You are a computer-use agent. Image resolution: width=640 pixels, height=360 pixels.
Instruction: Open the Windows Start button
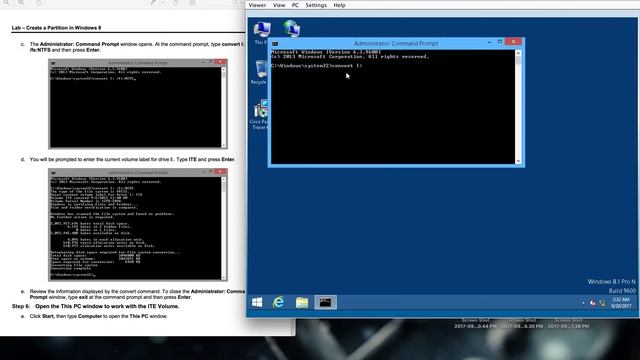257,302
